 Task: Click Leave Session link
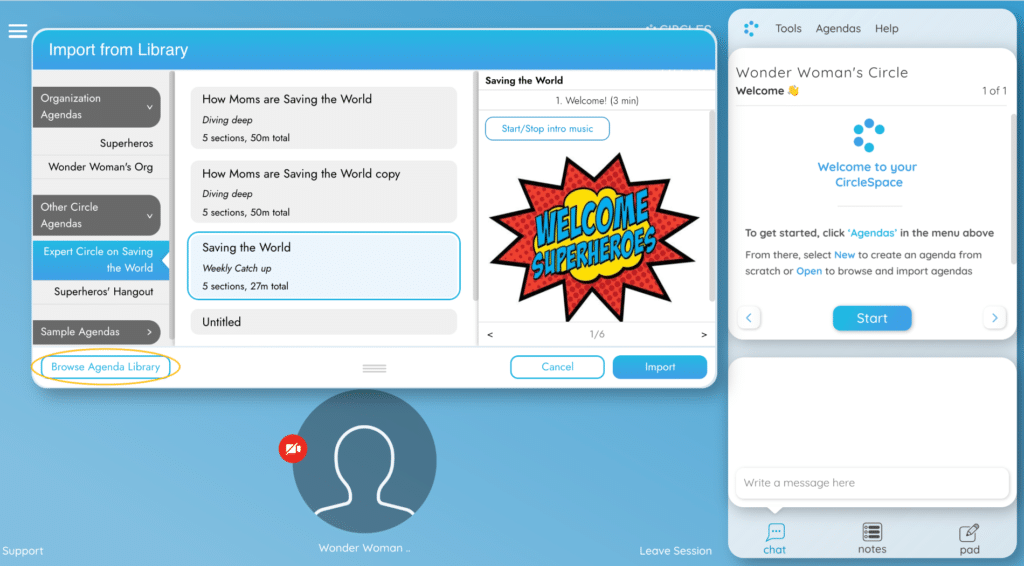click(675, 550)
